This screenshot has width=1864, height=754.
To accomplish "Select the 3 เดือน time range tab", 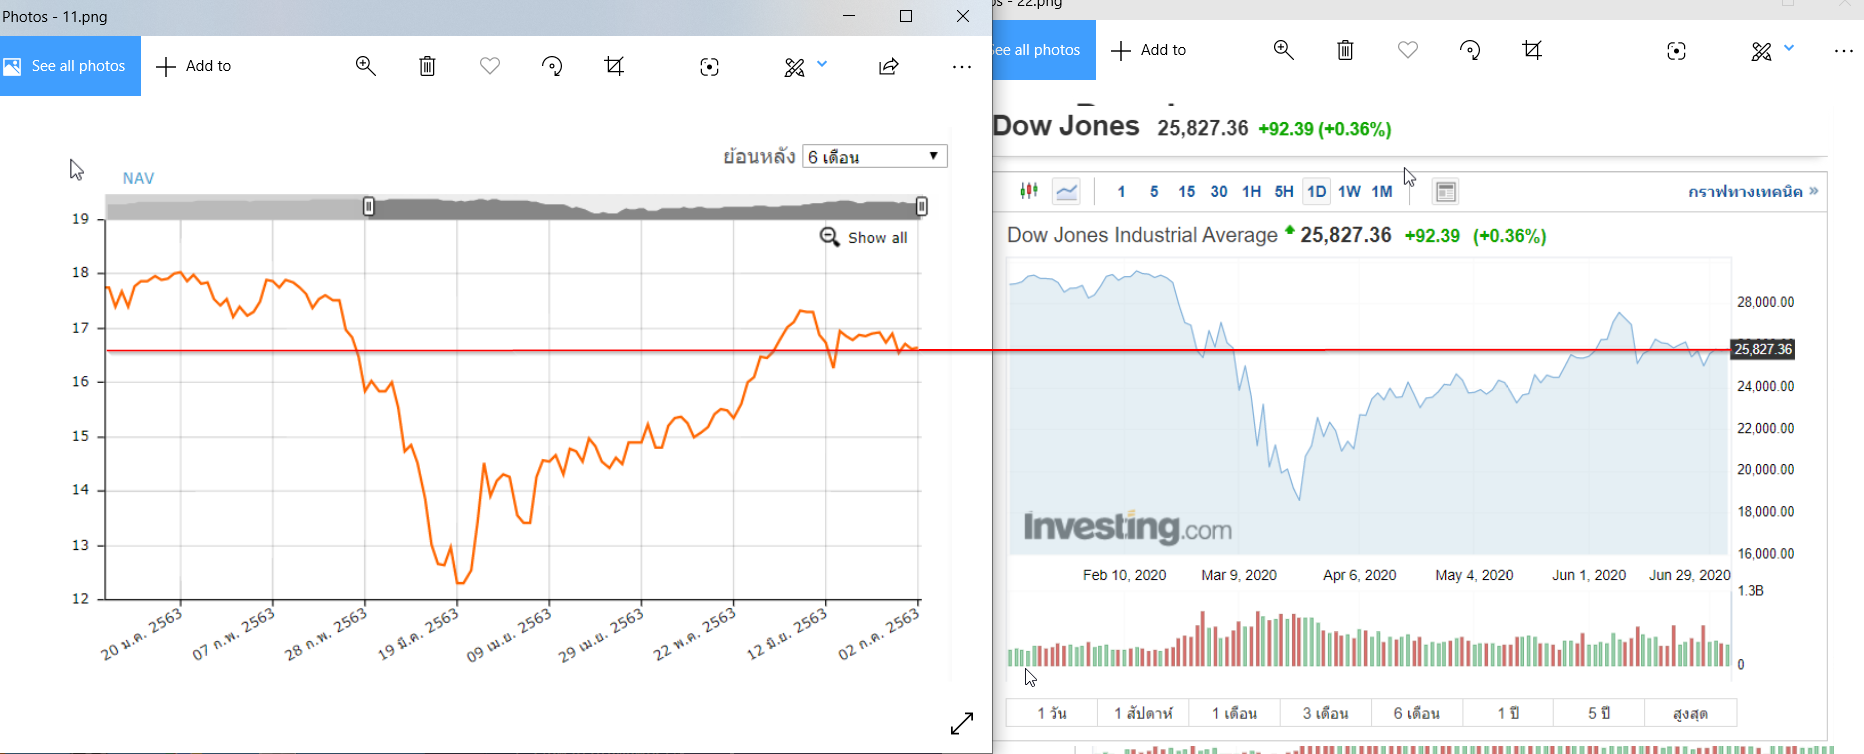I will 1325,713.
